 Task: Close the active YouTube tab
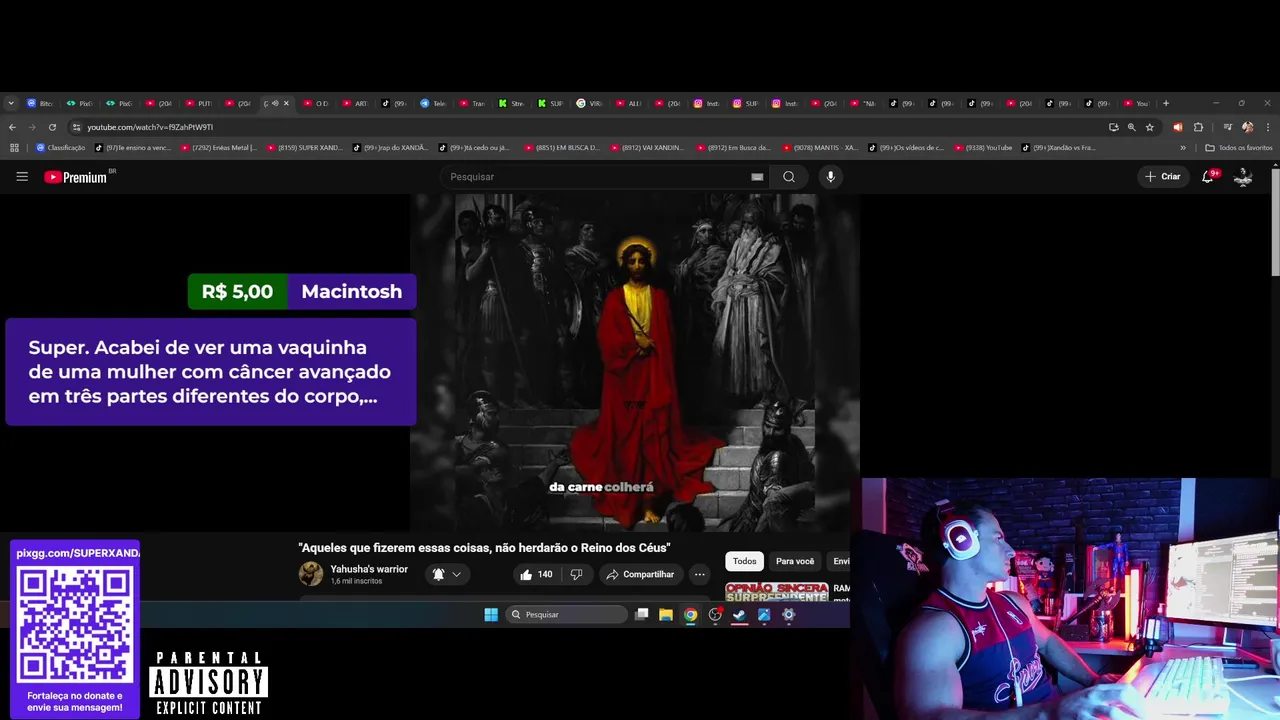click(x=286, y=103)
